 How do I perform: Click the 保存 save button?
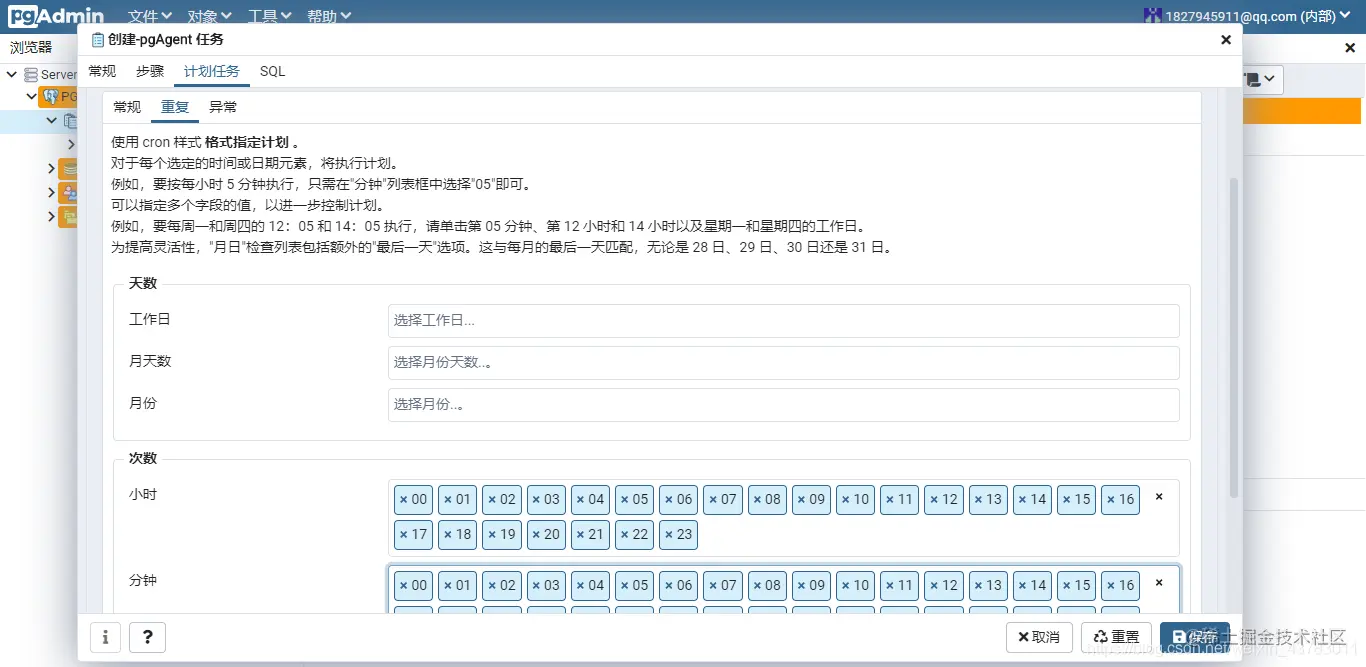click(x=1196, y=637)
